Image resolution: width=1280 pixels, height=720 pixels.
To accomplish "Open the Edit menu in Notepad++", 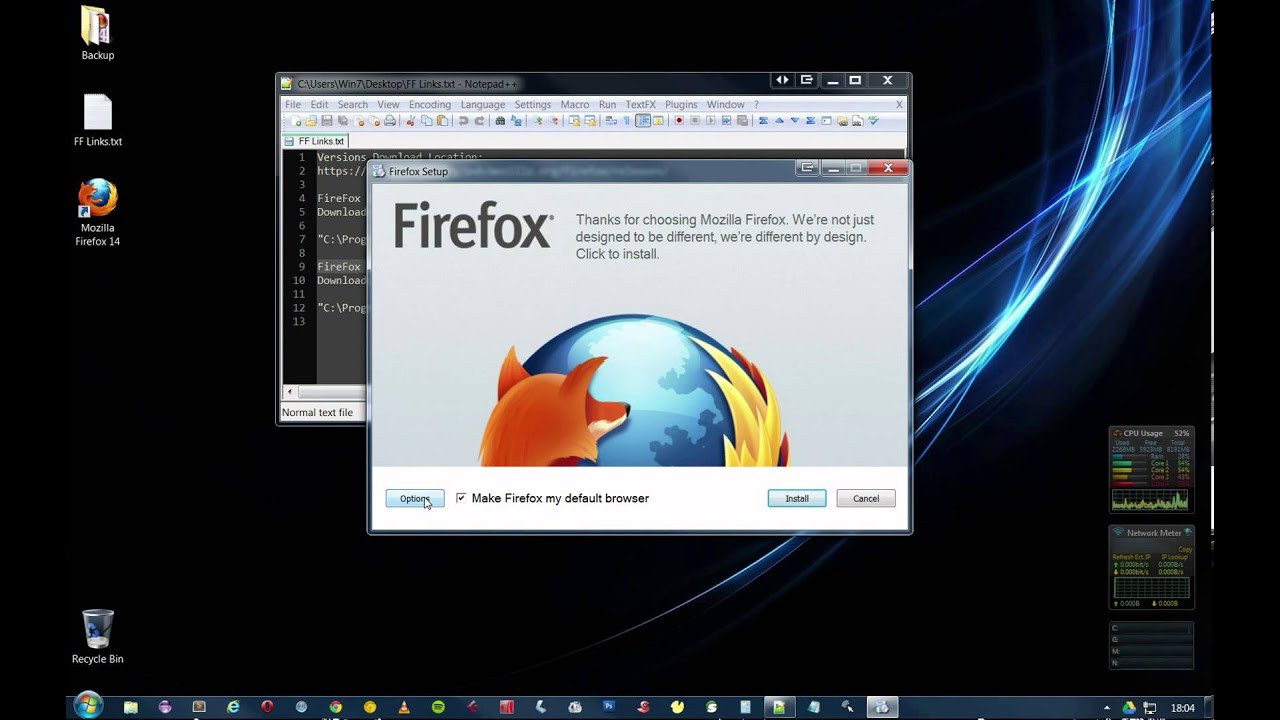I will pyautogui.click(x=319, y=104).
